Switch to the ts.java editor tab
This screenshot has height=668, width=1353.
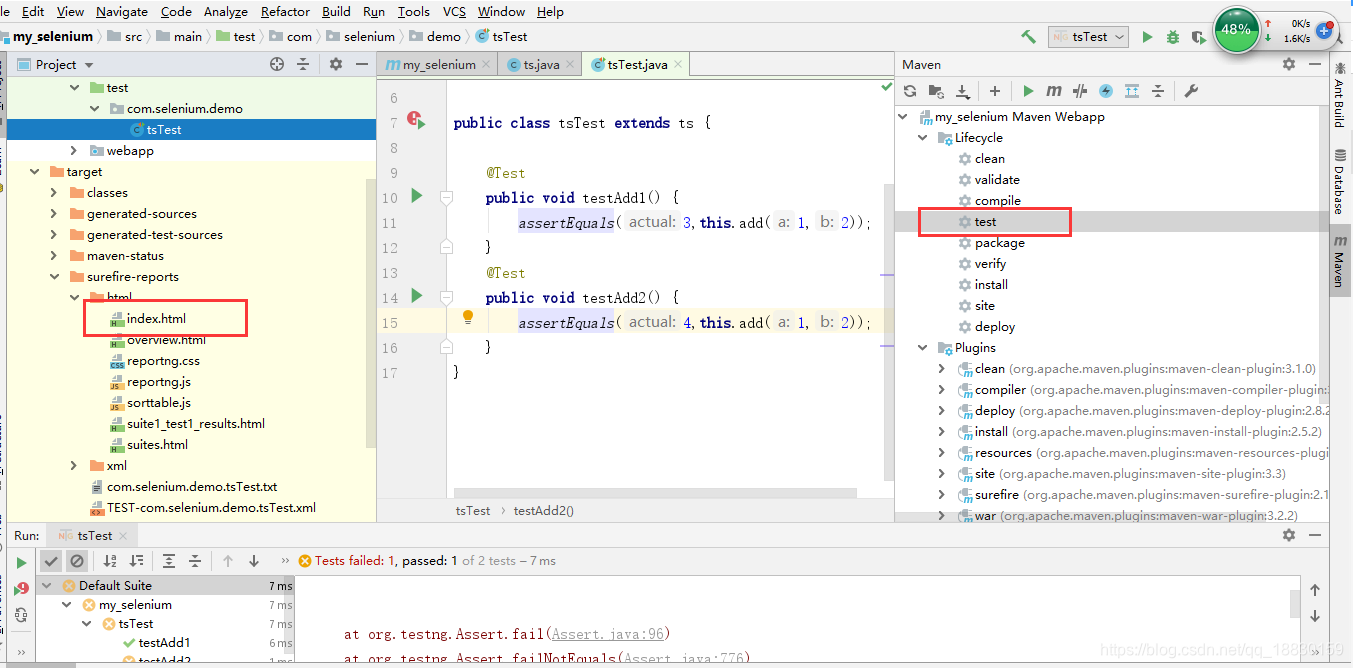click(x=540, y=65)
